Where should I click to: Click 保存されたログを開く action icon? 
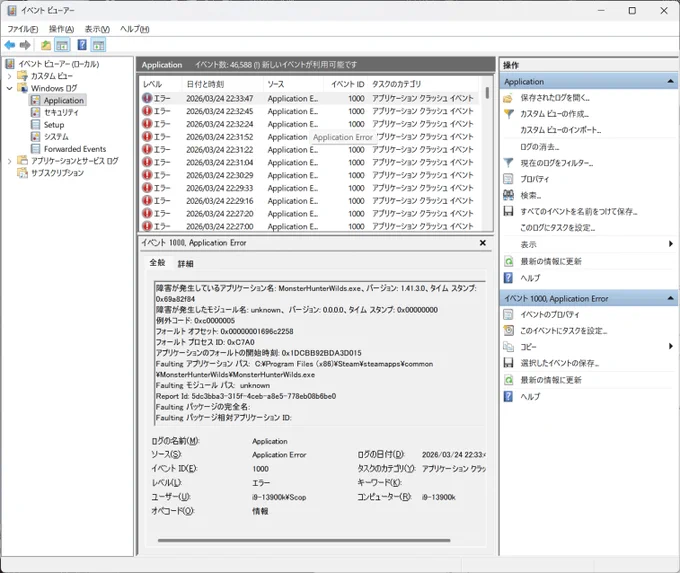coord(508,98)
